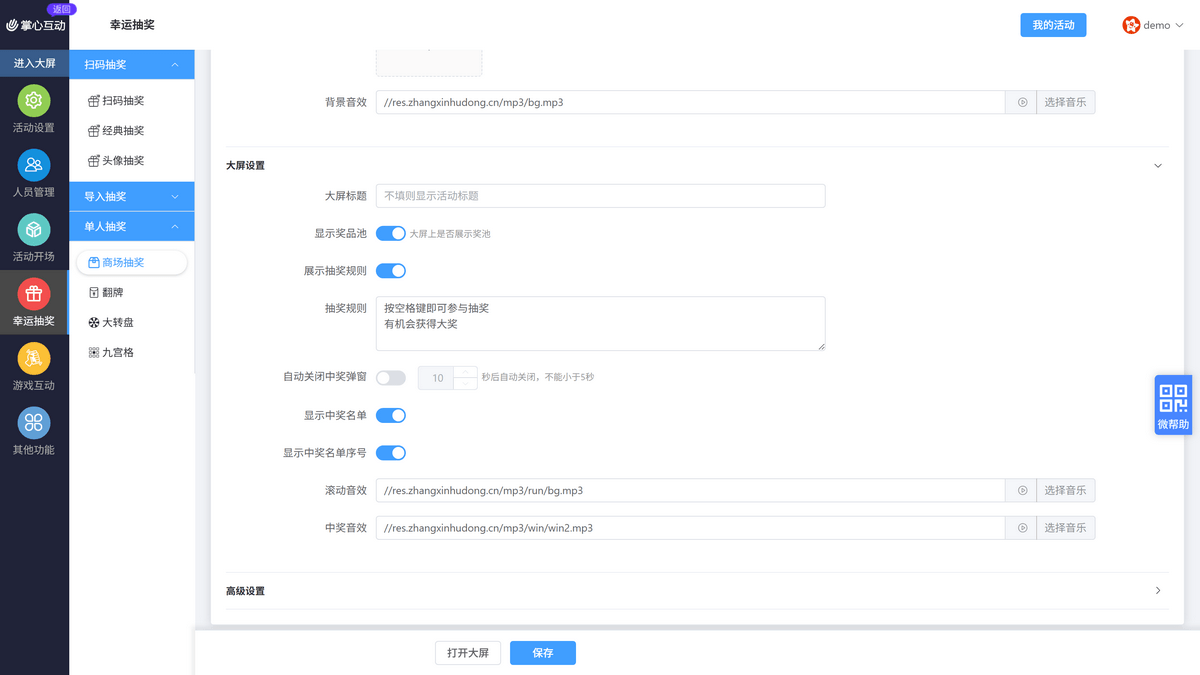The height and width of the screenshot is (675, 1200).
Task: Click the demo user avatar
Action: 1131,25
